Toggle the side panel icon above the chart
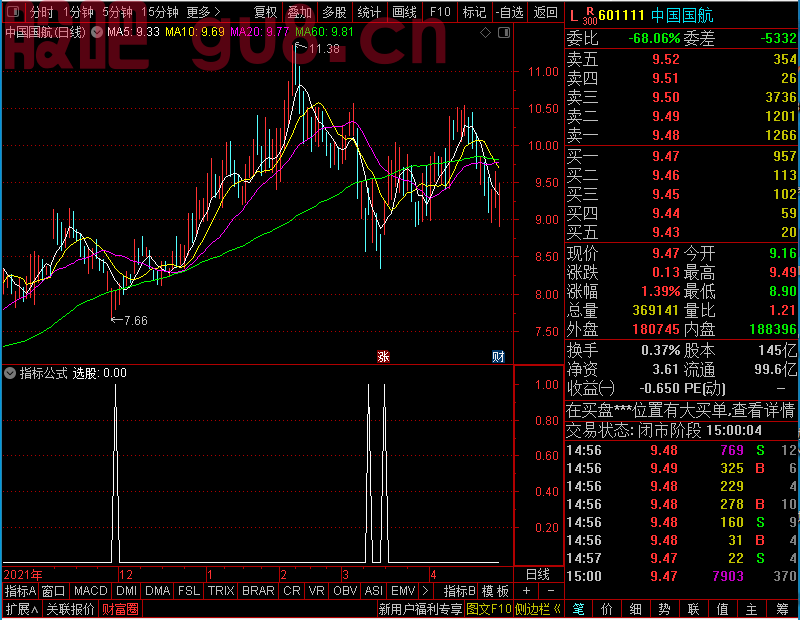 pyautogui.click(x=504, y=33)
